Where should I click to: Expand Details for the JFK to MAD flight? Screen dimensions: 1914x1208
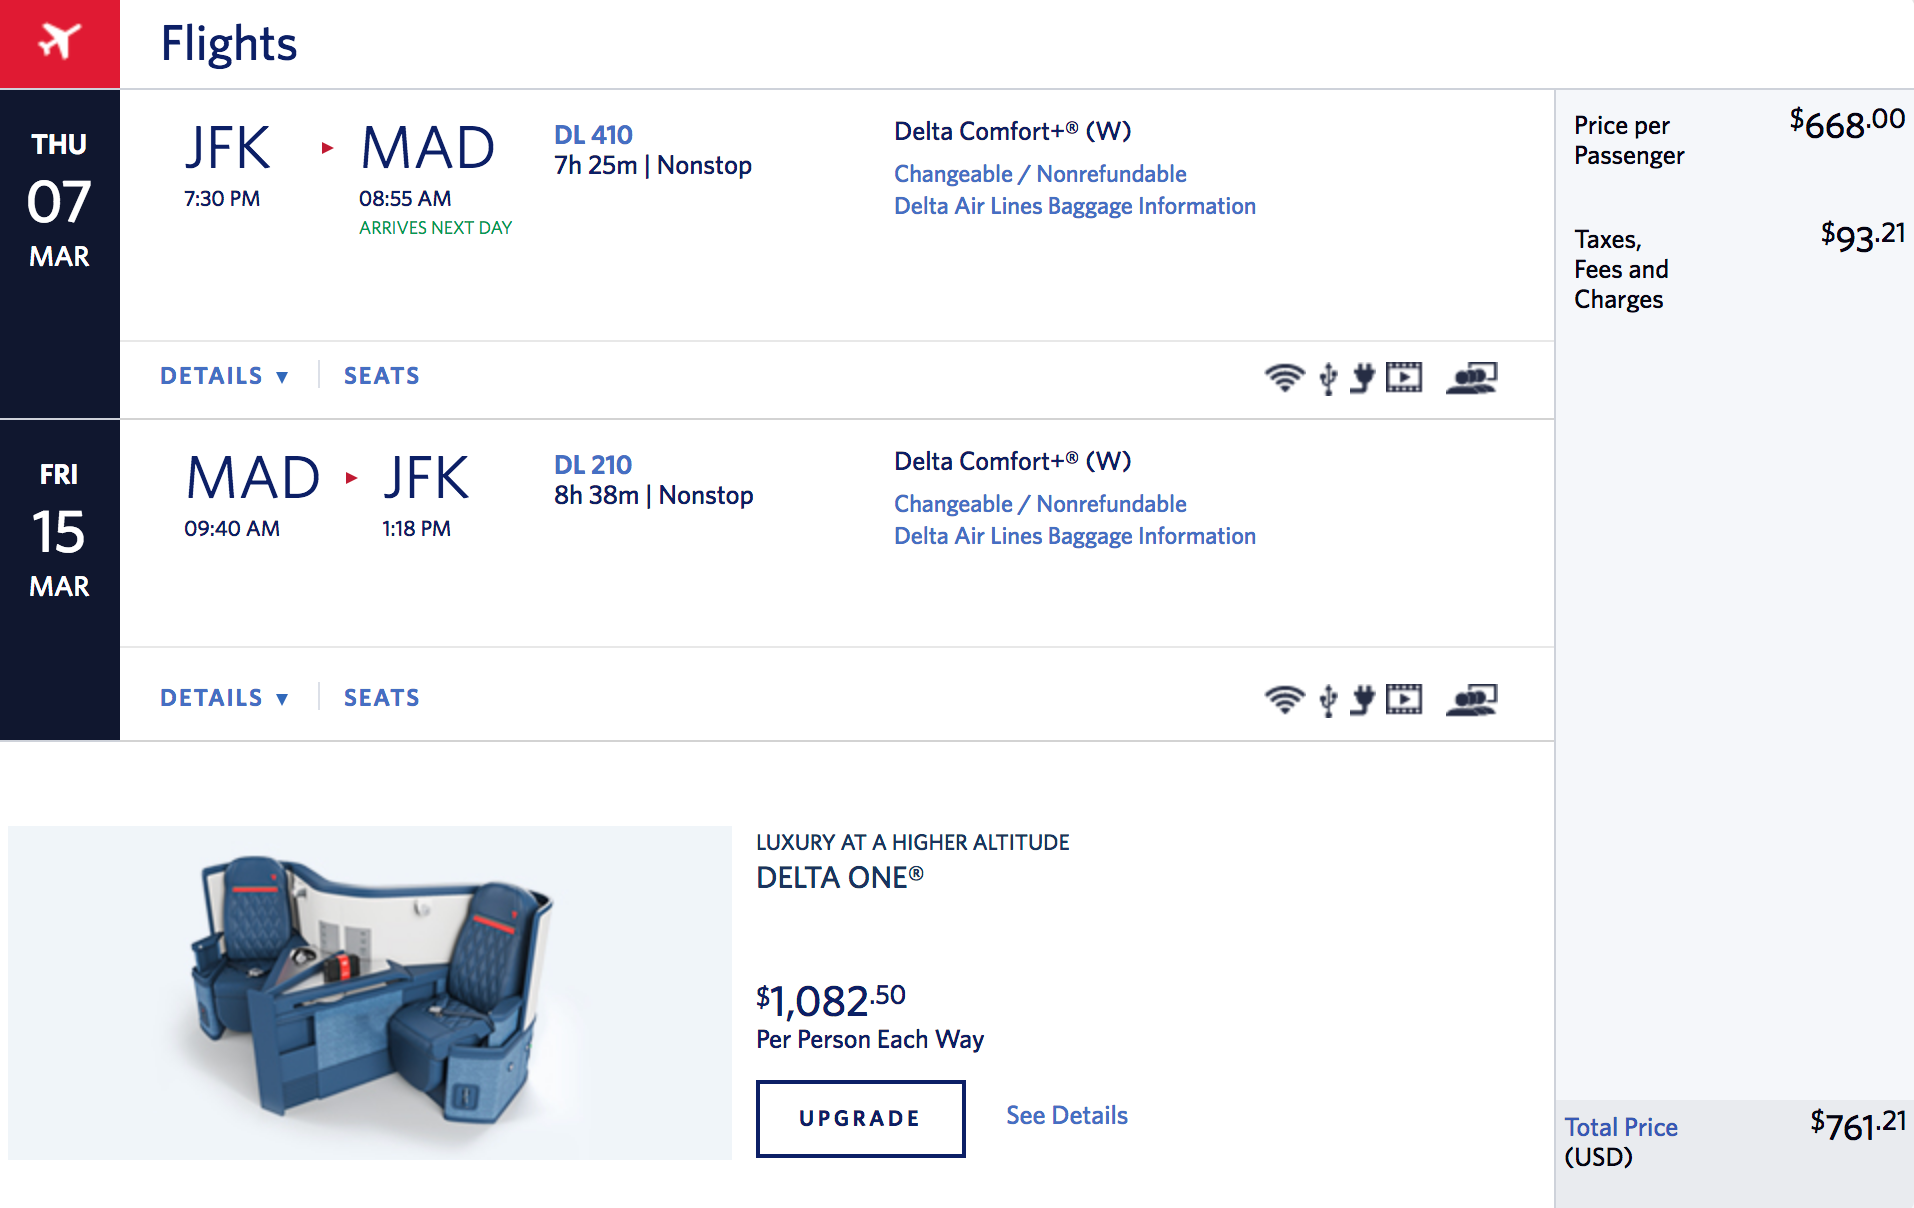(224, 376)
